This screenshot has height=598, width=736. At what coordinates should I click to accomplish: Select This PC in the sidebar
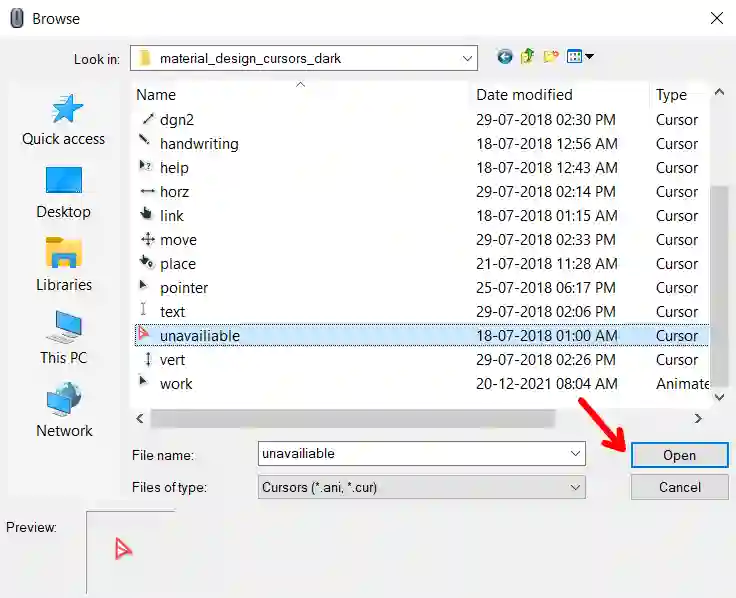[64, 337]
